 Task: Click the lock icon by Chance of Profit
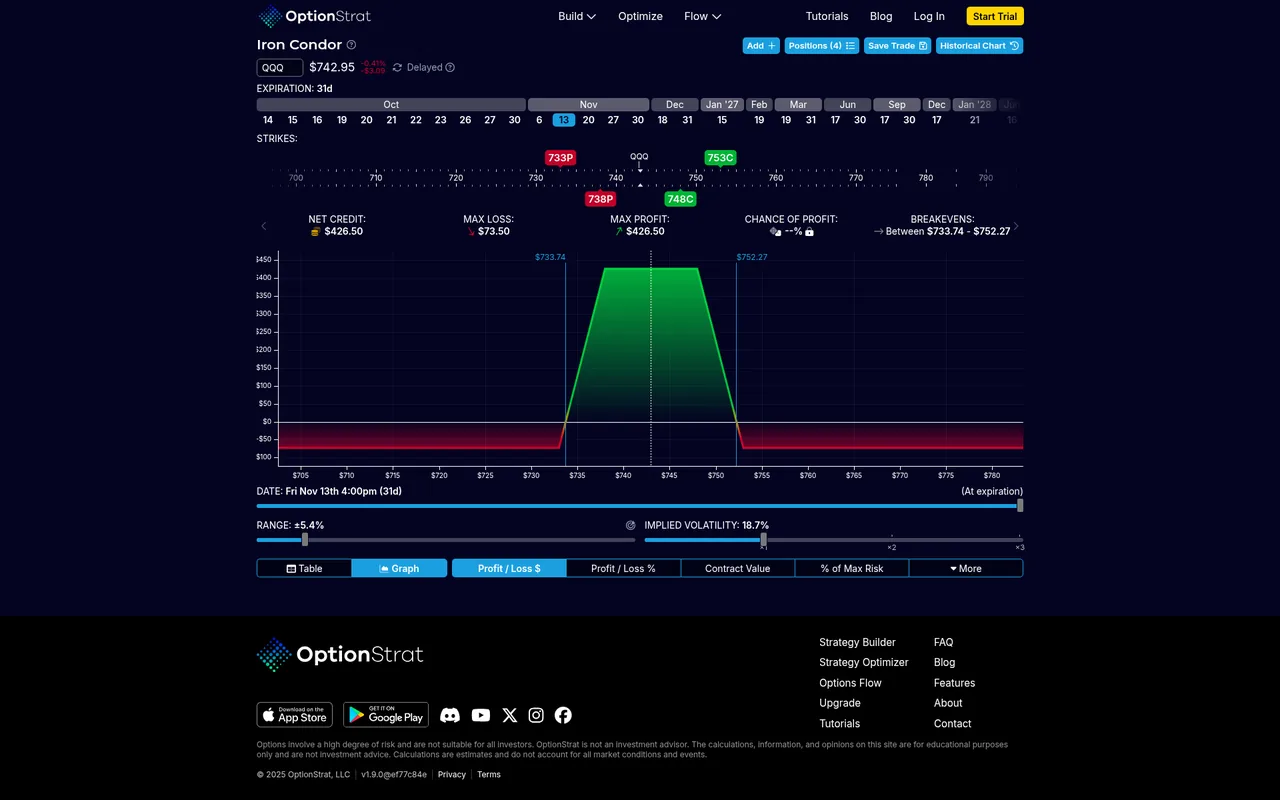click(x=809, y=232)
